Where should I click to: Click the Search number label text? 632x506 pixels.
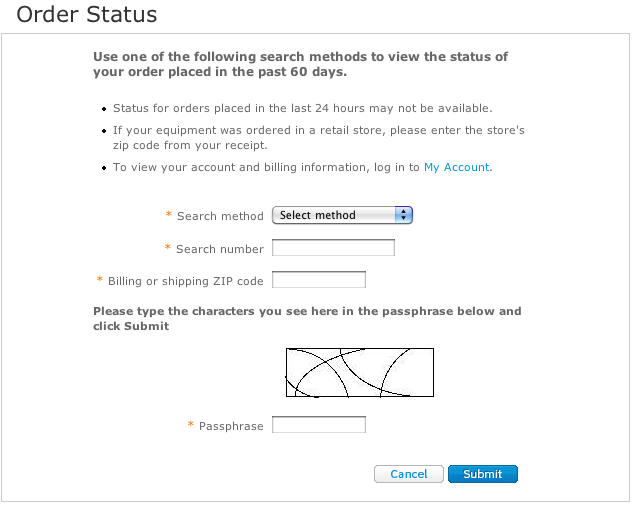point(220,249)
